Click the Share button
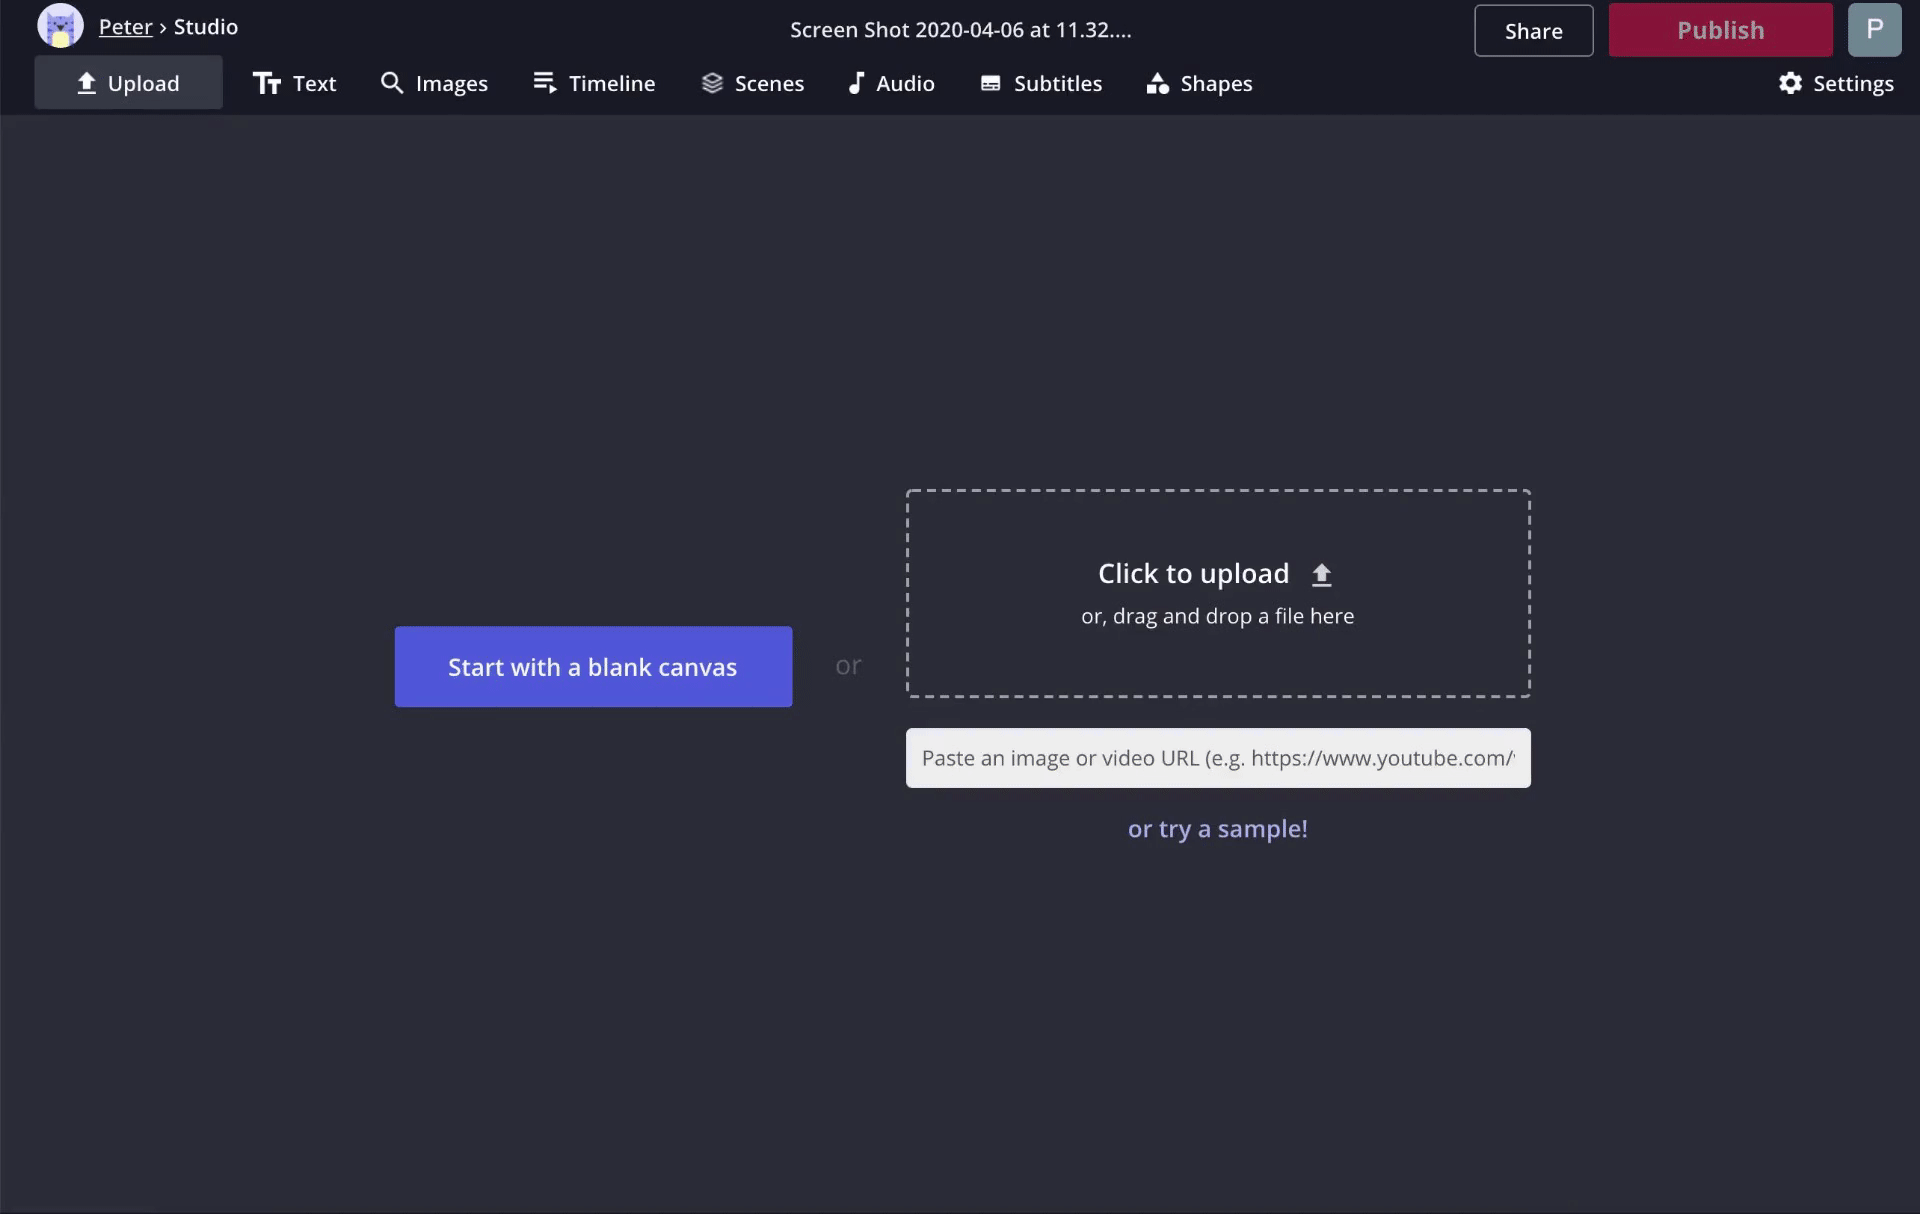 coord(1533,31)
